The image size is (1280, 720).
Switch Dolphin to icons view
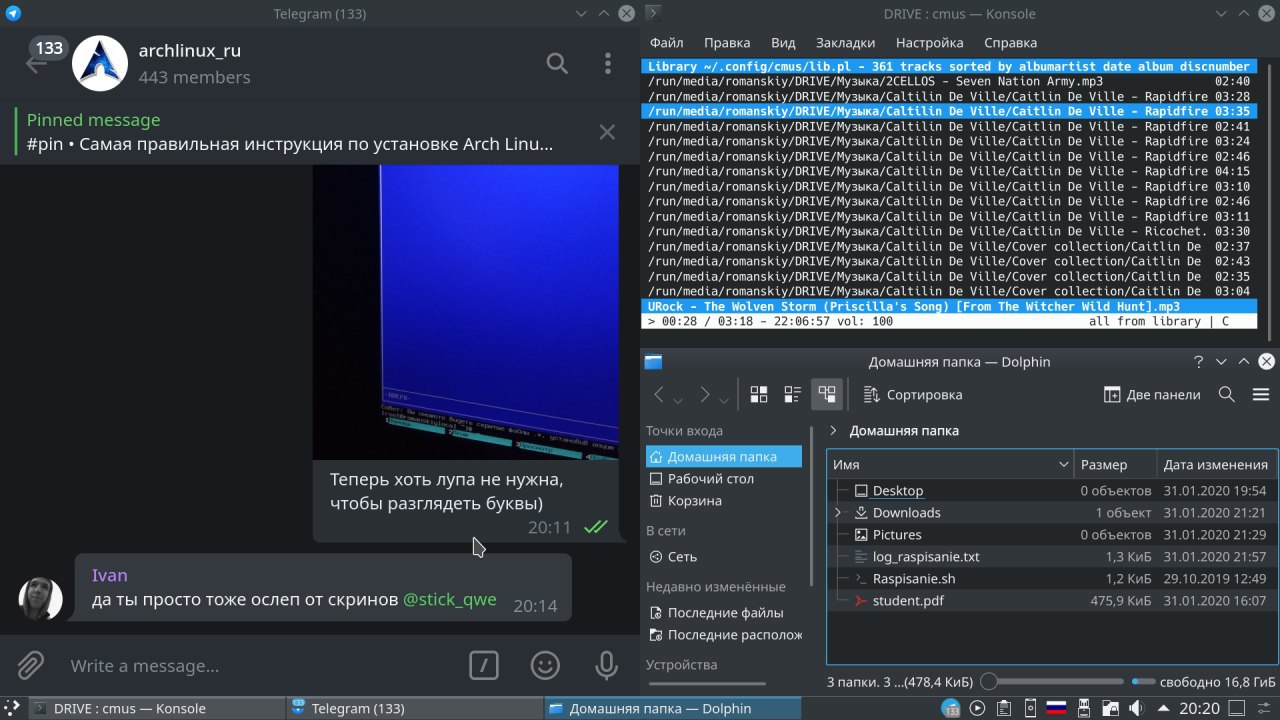click(x=759, y=395)
